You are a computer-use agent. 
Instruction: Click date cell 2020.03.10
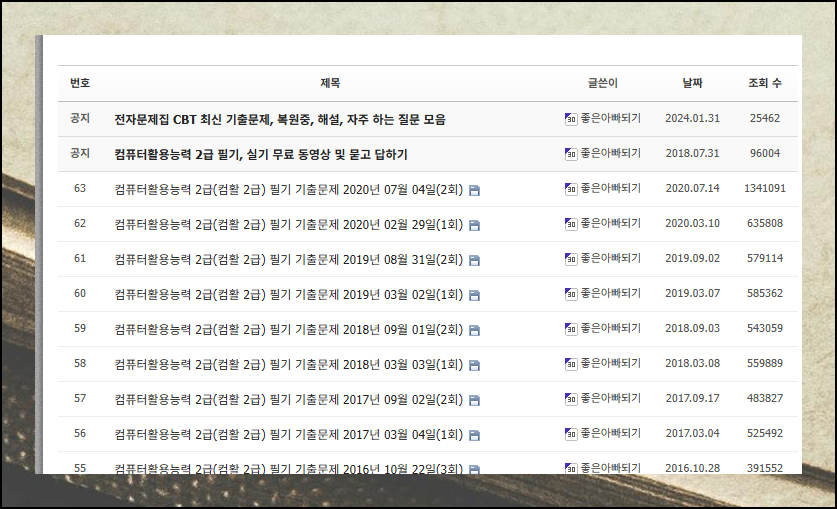692,224
